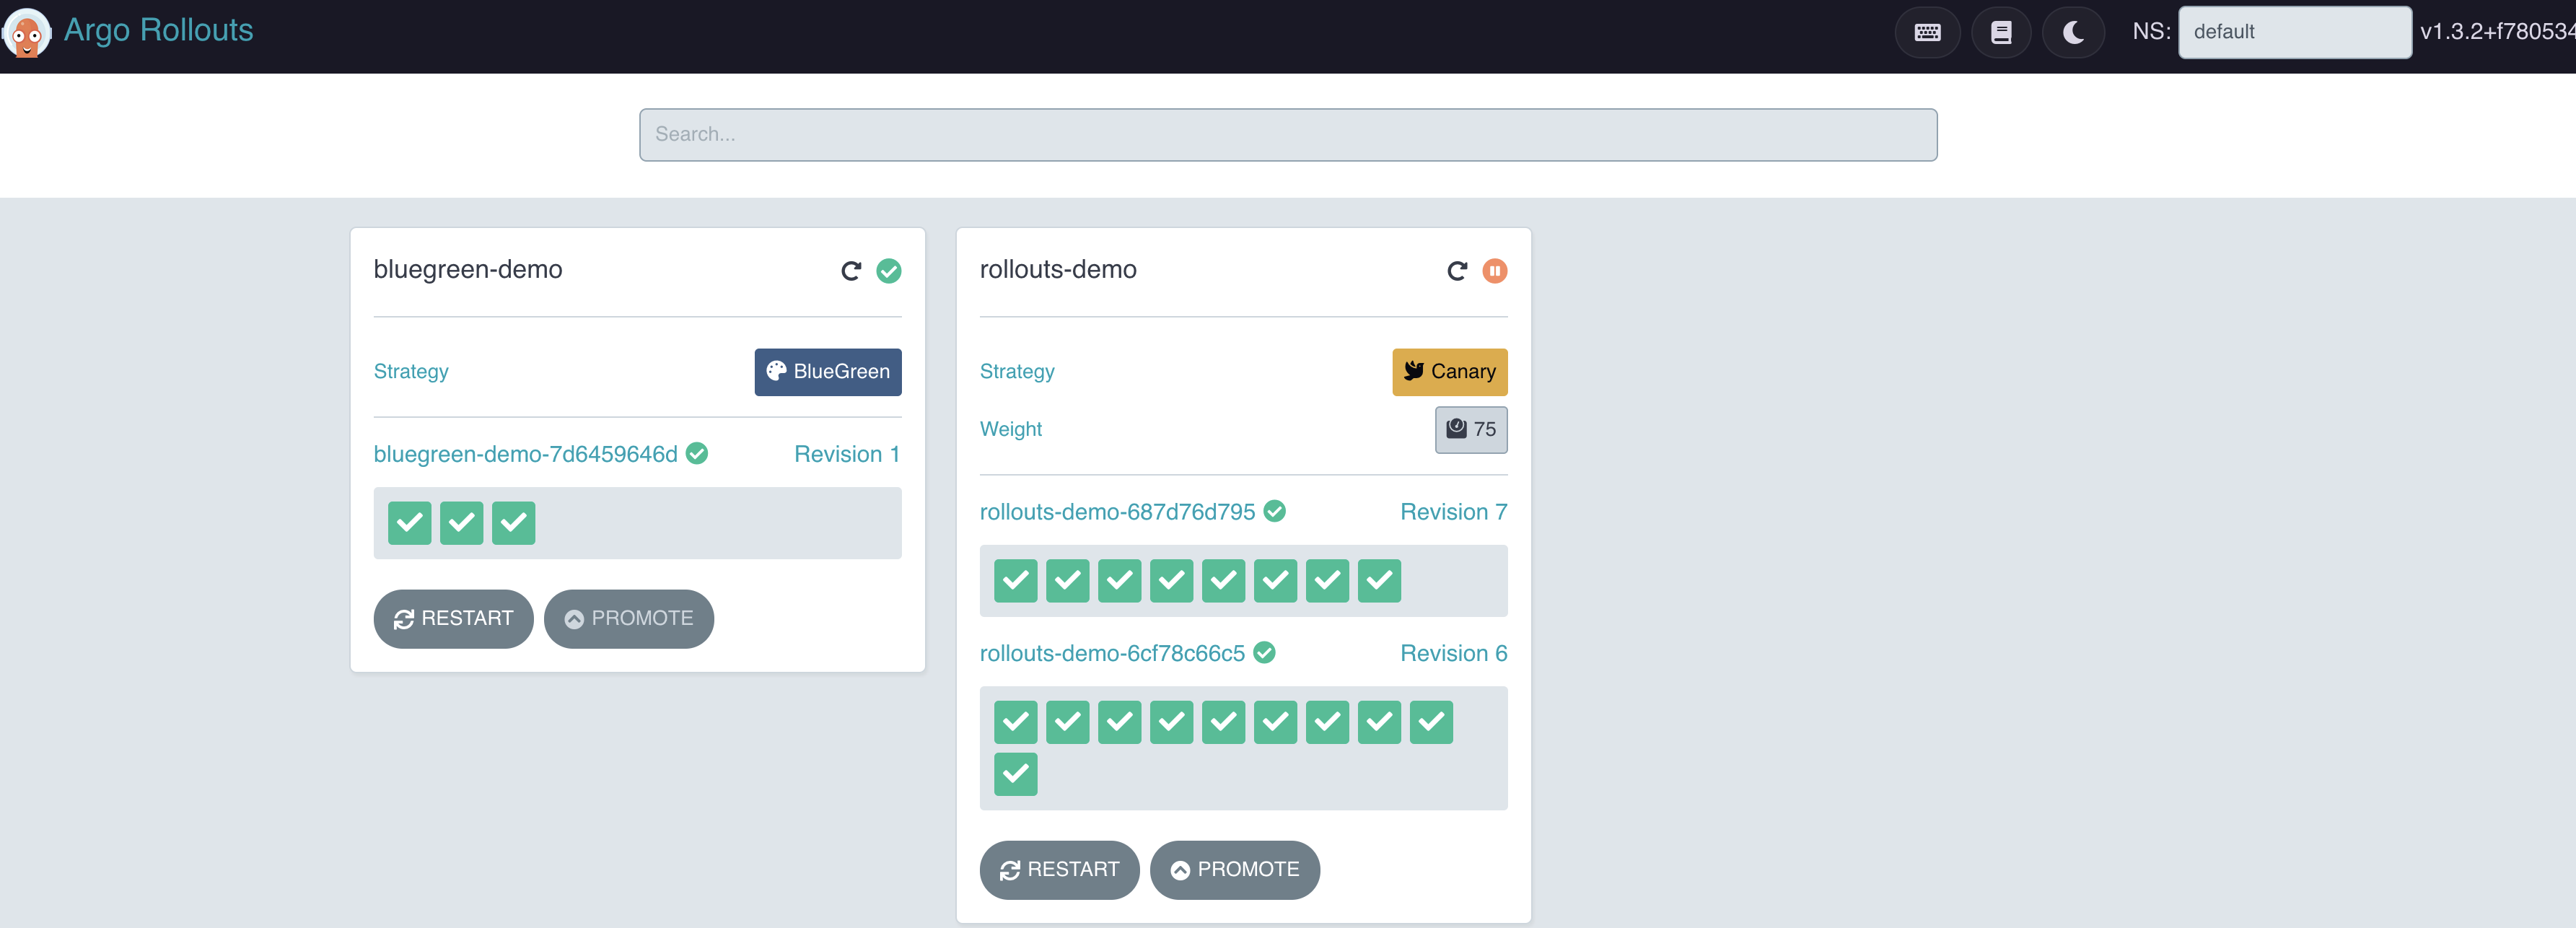The width and height of the screenshot is (2576, 928).
Task: Open rollouts-demo-687d76d795 replica set link
Action: coord(1117,512)
